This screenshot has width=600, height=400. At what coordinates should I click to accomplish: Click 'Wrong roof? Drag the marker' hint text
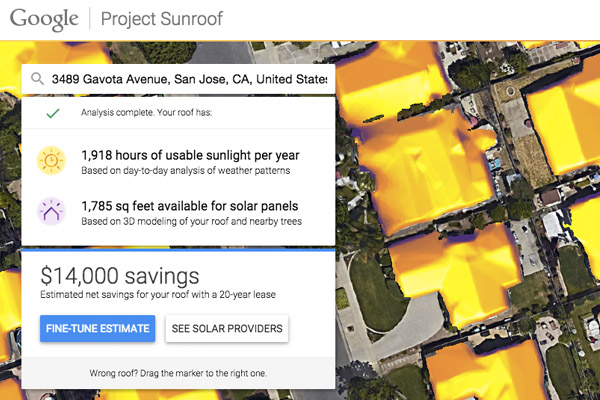178,373
